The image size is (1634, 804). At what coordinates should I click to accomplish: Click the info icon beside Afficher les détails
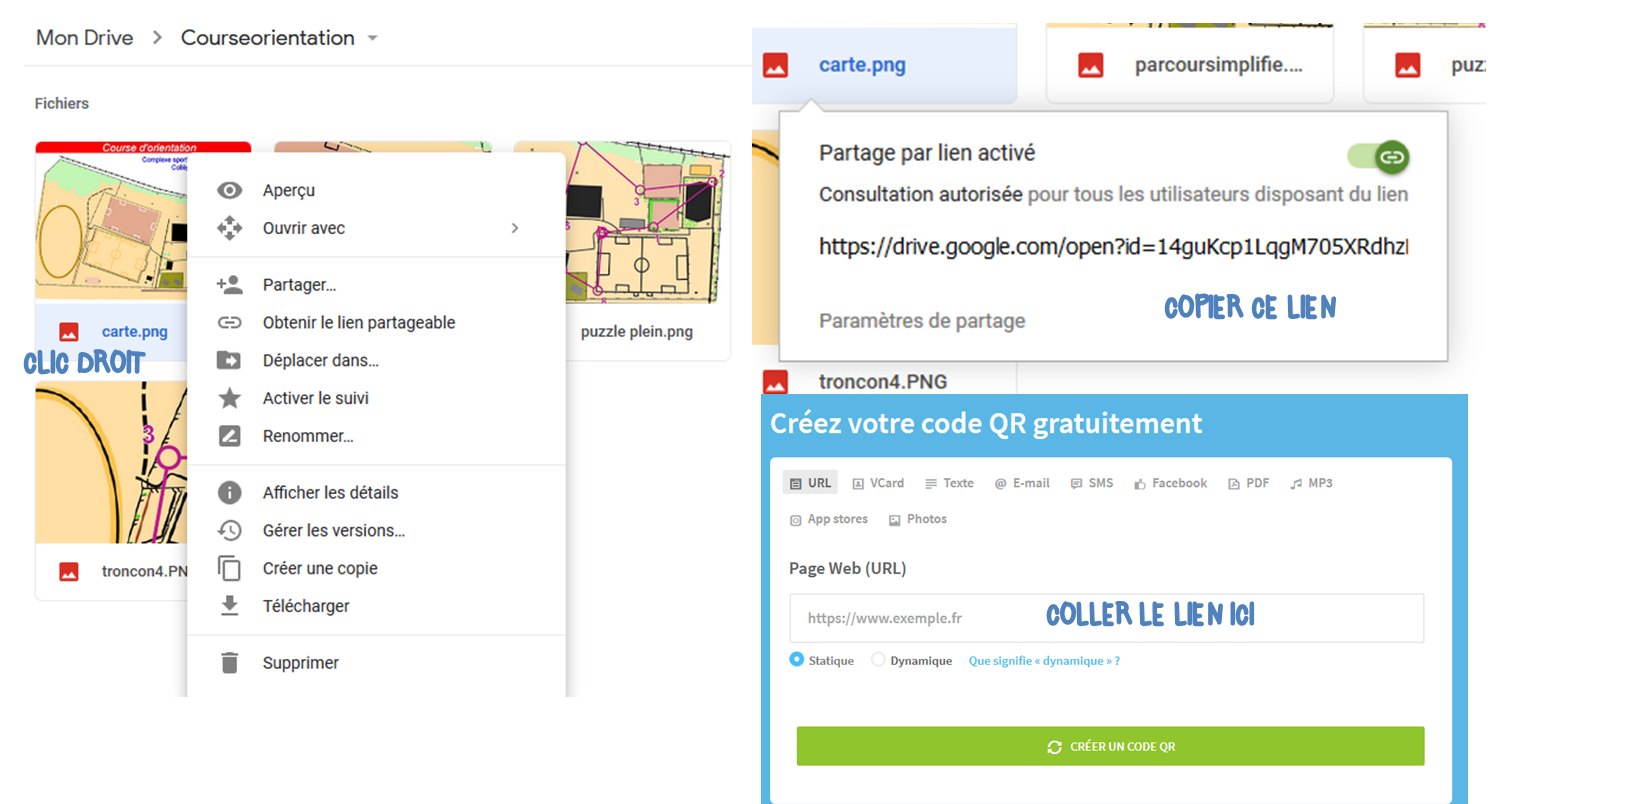coord(230,492)
